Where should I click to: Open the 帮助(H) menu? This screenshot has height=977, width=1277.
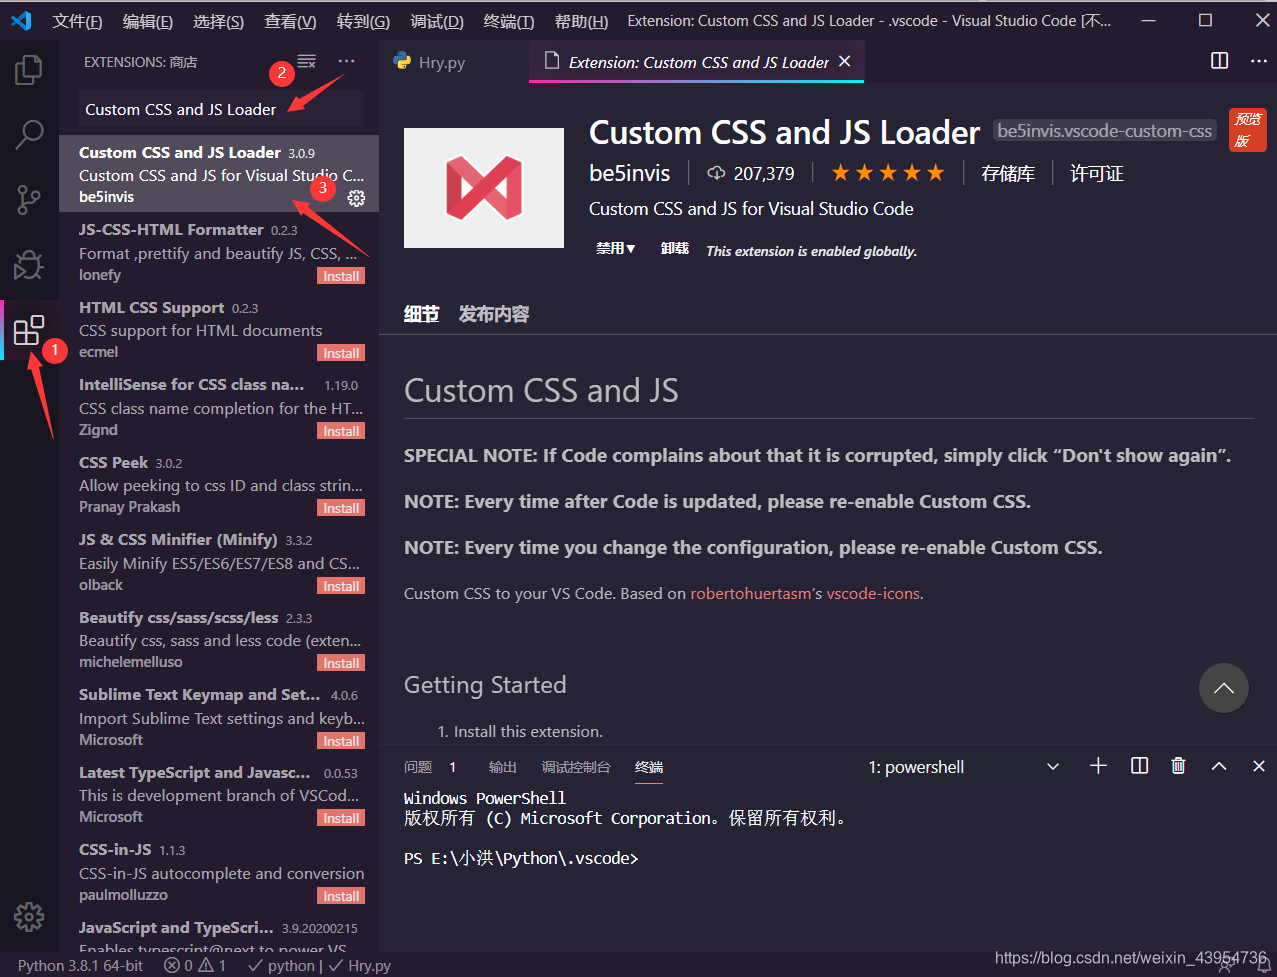[x=581, y=21]
